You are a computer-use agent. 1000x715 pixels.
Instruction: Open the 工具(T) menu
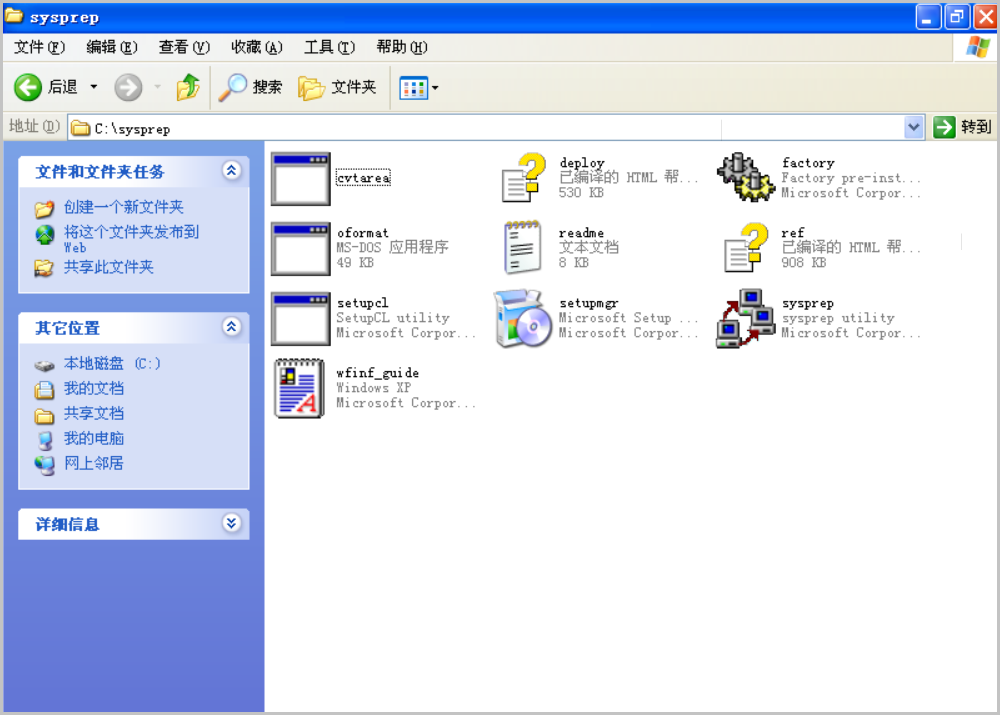coord(329,47)
